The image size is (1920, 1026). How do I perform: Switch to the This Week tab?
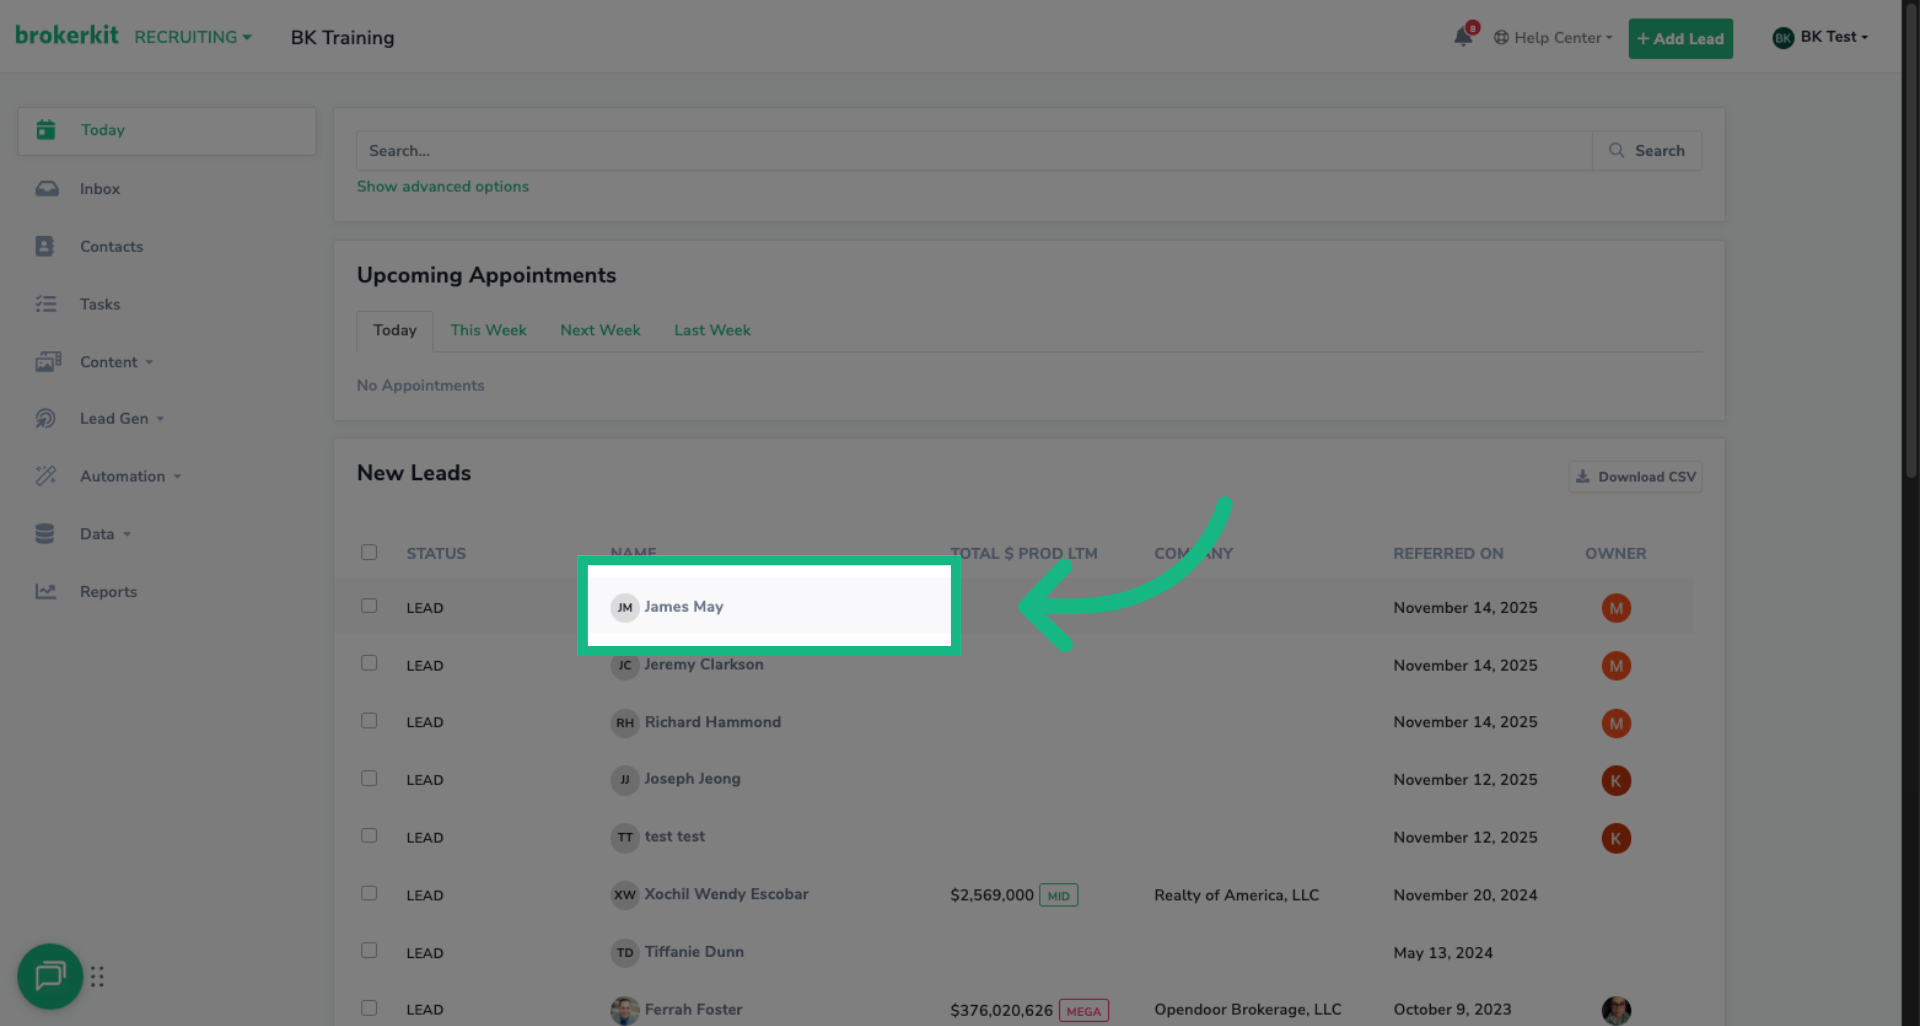488,330
